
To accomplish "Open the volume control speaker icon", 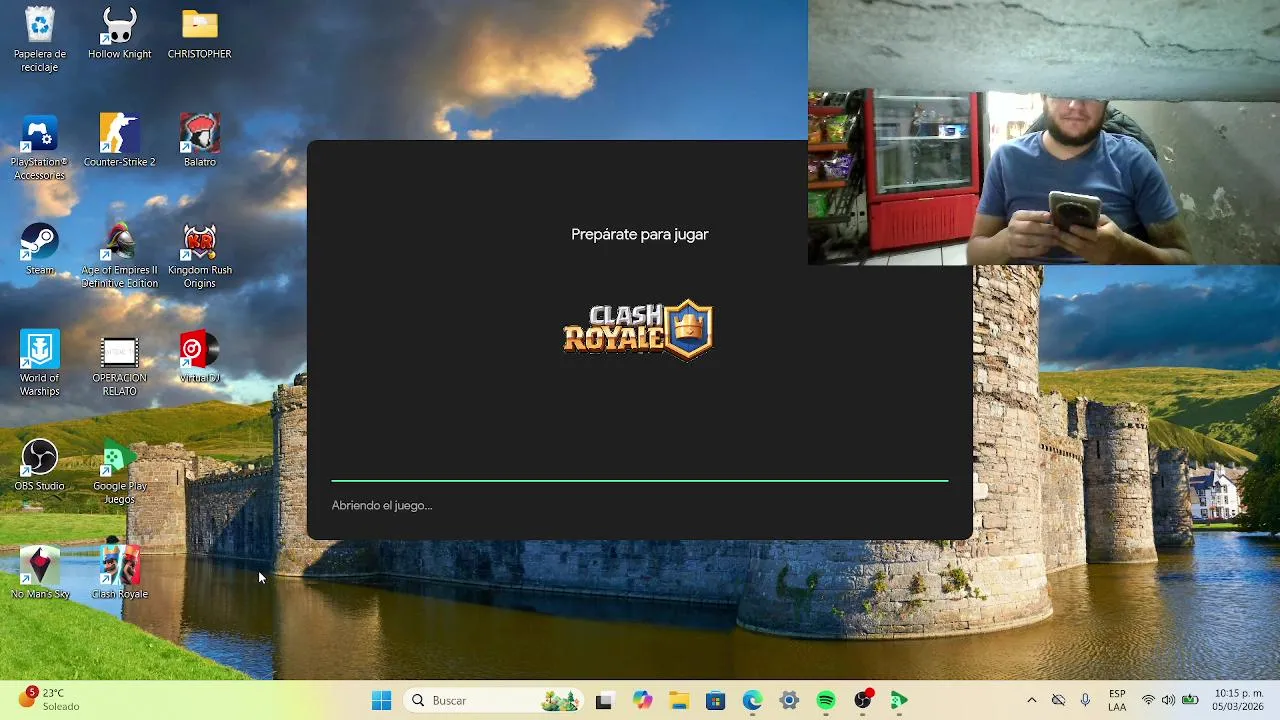I will click(1168, 701).
